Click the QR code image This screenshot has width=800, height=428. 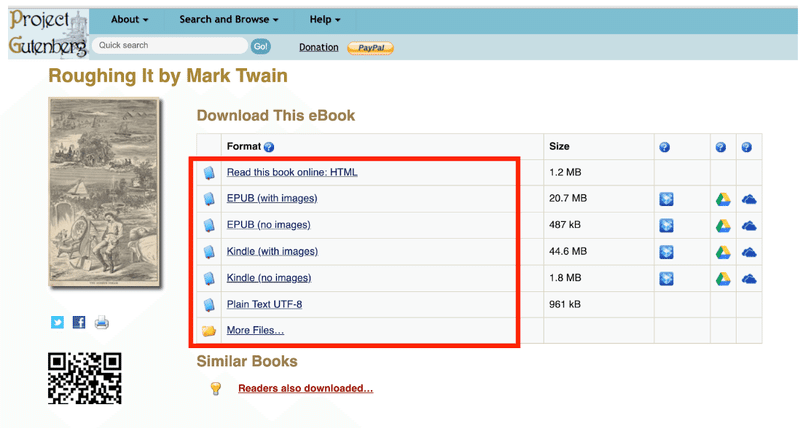pyautogui.click(x=85, y=379)
